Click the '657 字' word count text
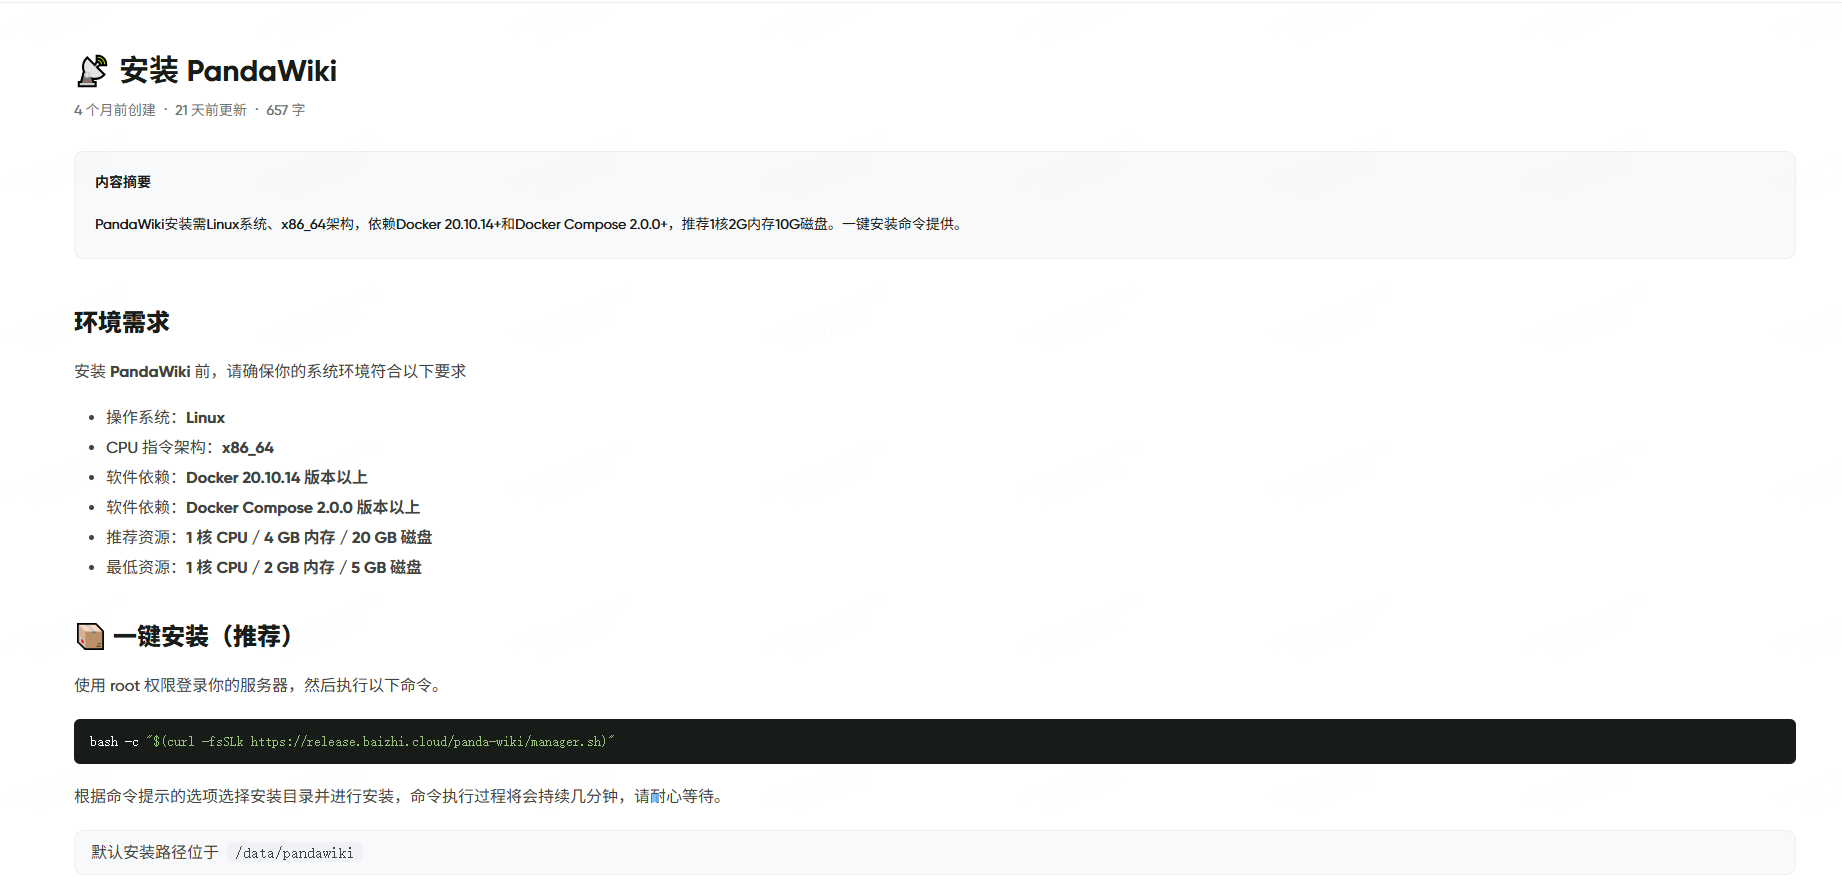 pos(286,110)
